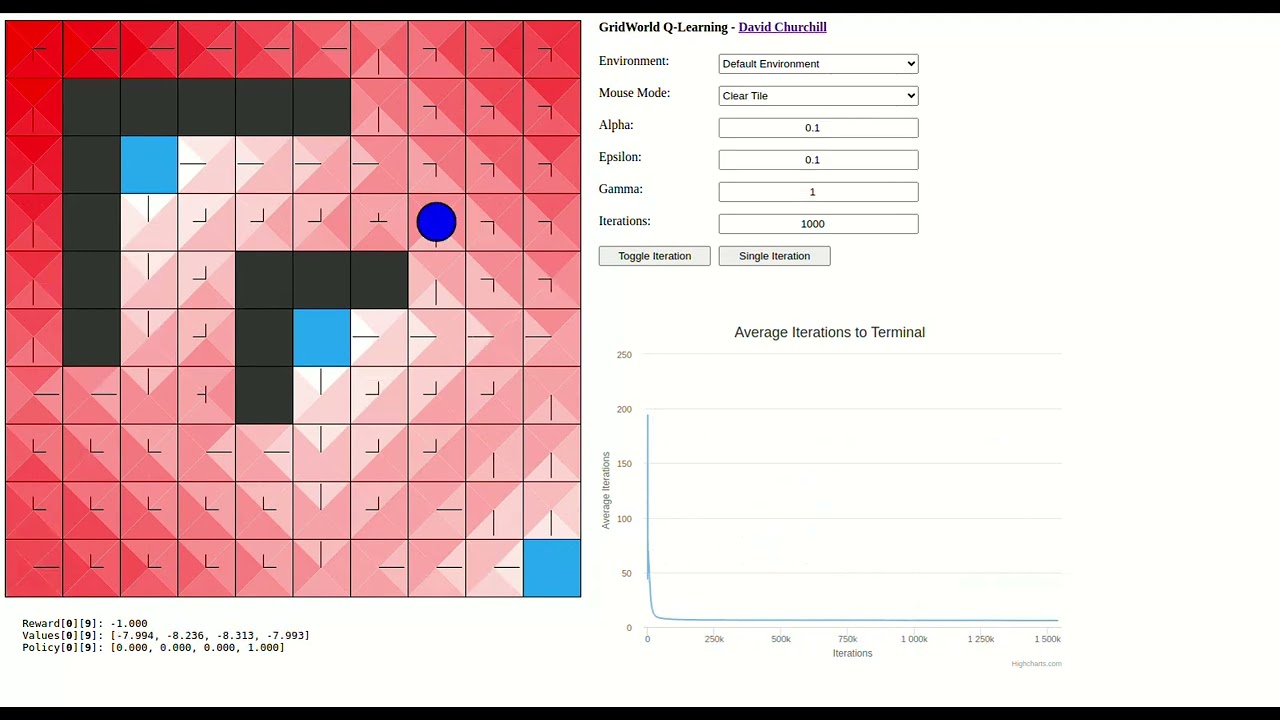Click the blue line in the chart
Screen dimensions: 1280x720
click(850, 620)
